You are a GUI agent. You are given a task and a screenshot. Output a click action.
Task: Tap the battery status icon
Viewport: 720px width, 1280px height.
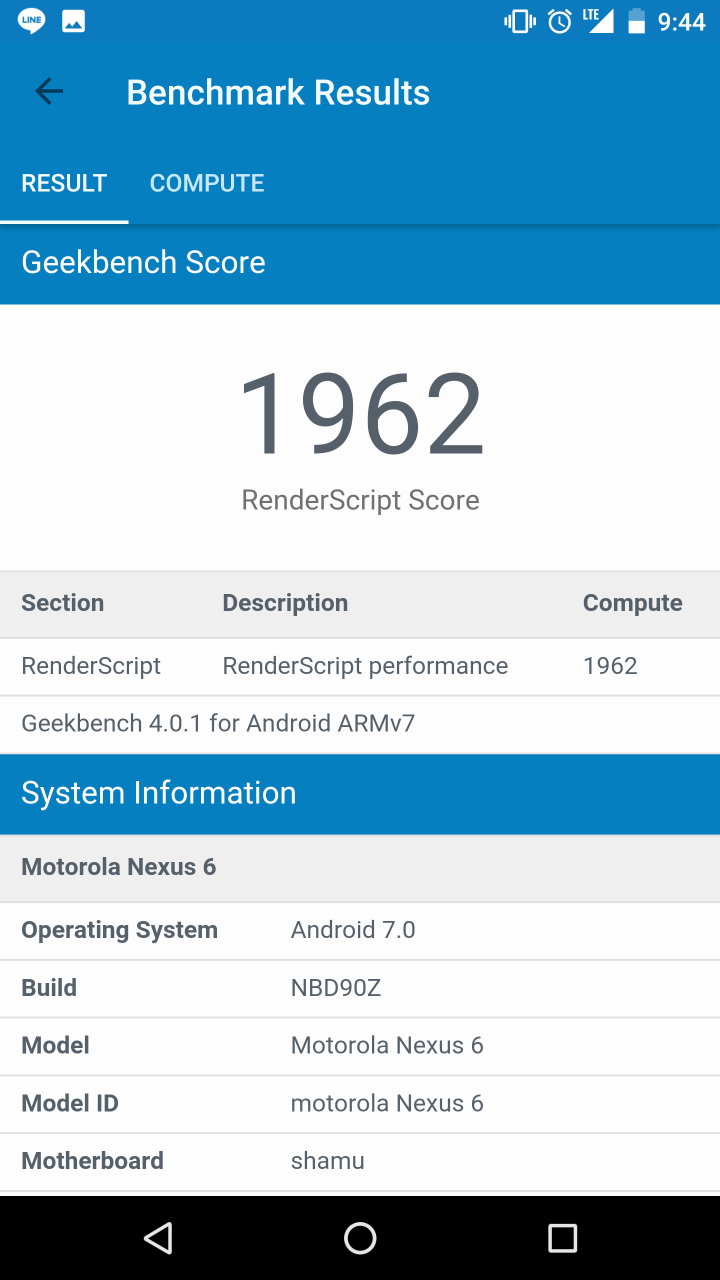pyautogui.click(x=636, y=21)
